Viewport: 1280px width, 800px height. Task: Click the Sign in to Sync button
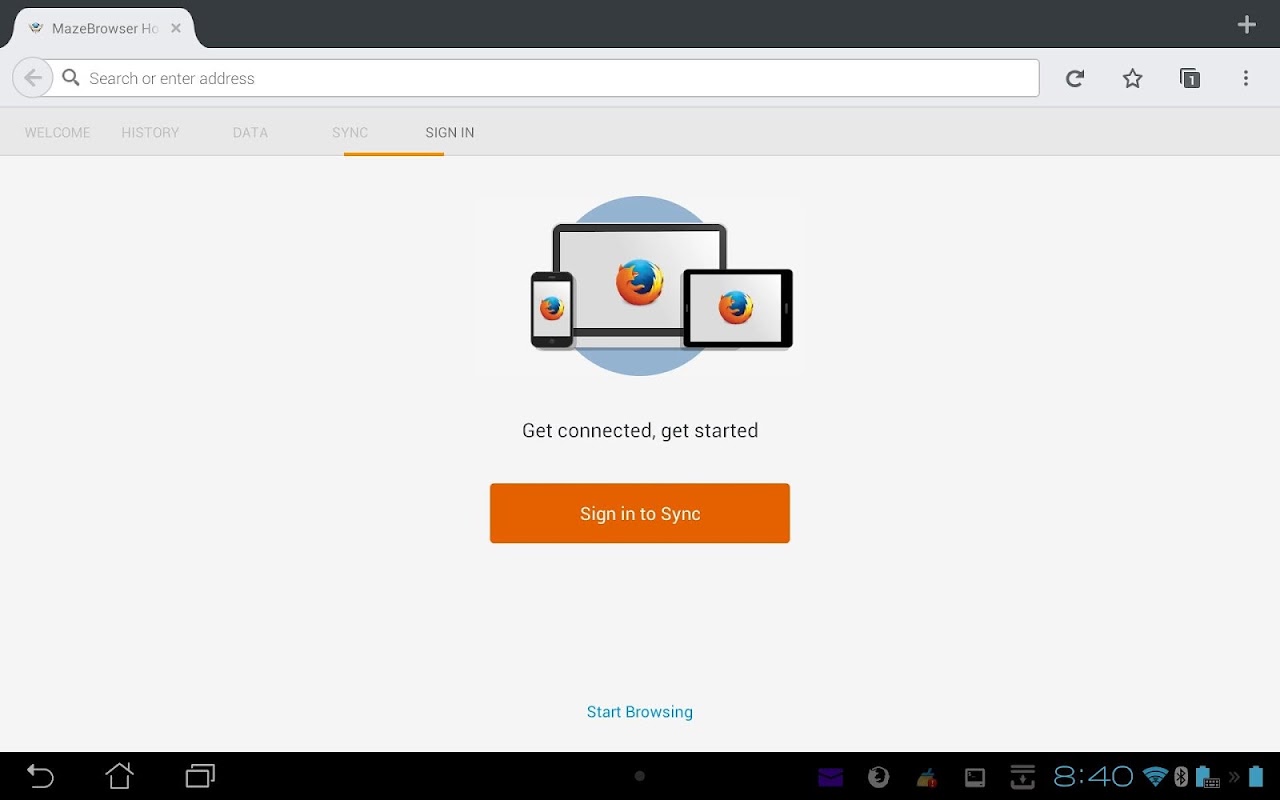click(640, 513)
